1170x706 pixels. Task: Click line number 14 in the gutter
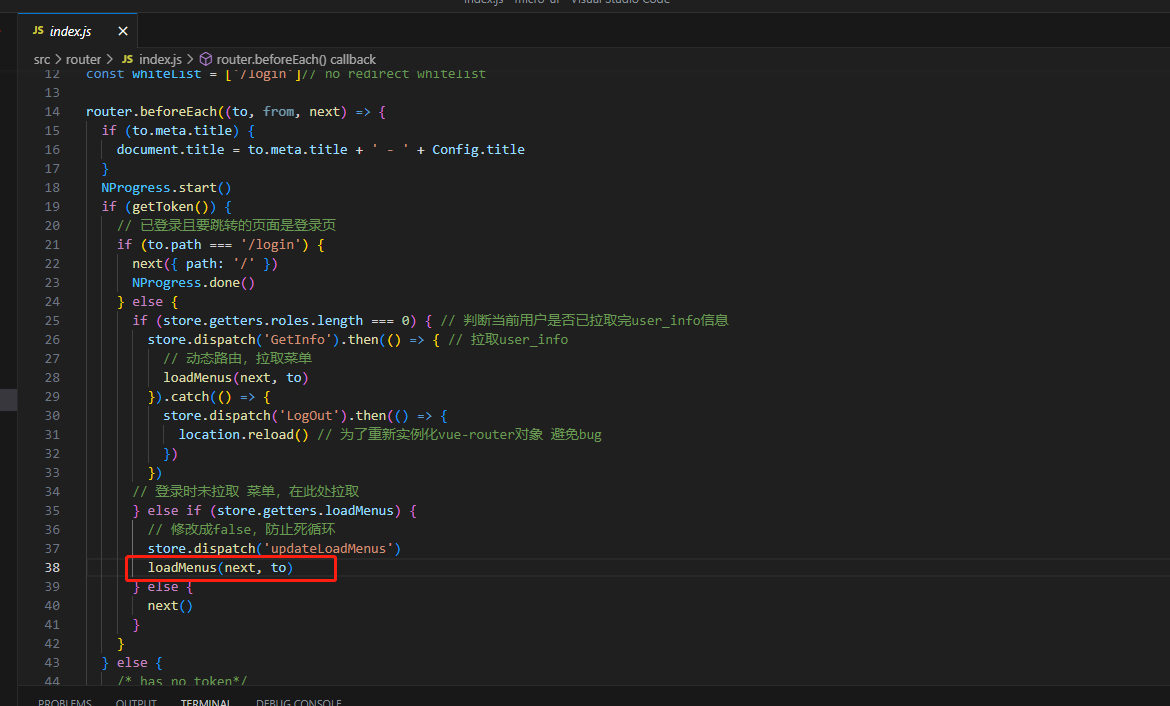click(x=52, y=111)
